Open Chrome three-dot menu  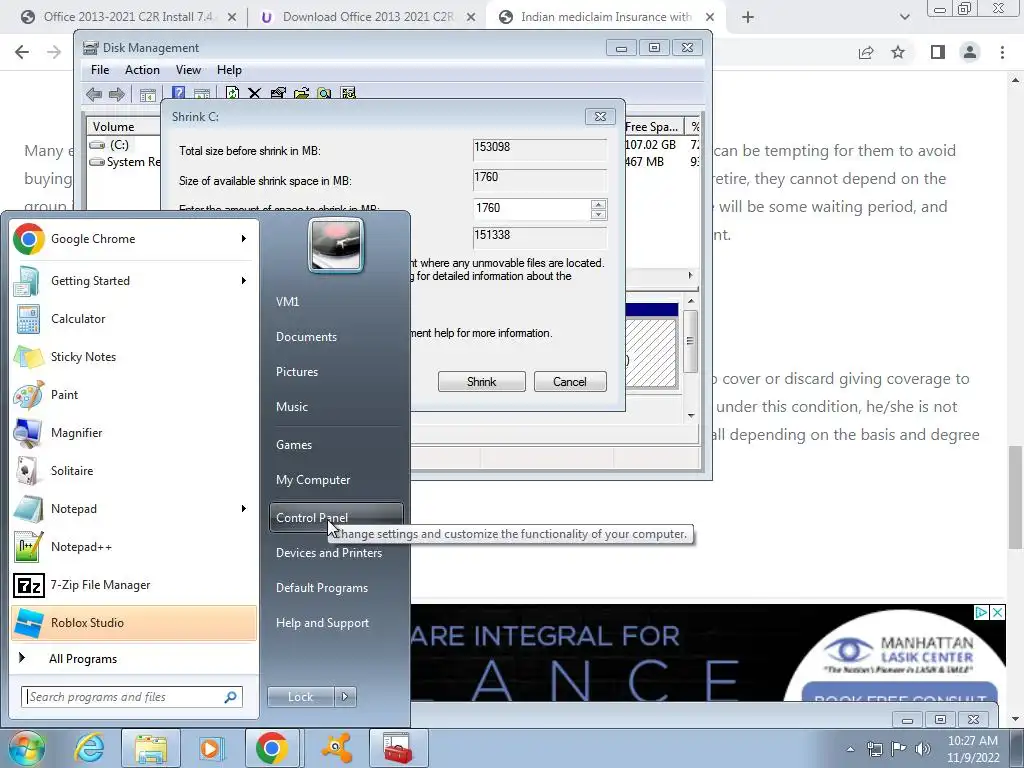(x=1002, y=52)
